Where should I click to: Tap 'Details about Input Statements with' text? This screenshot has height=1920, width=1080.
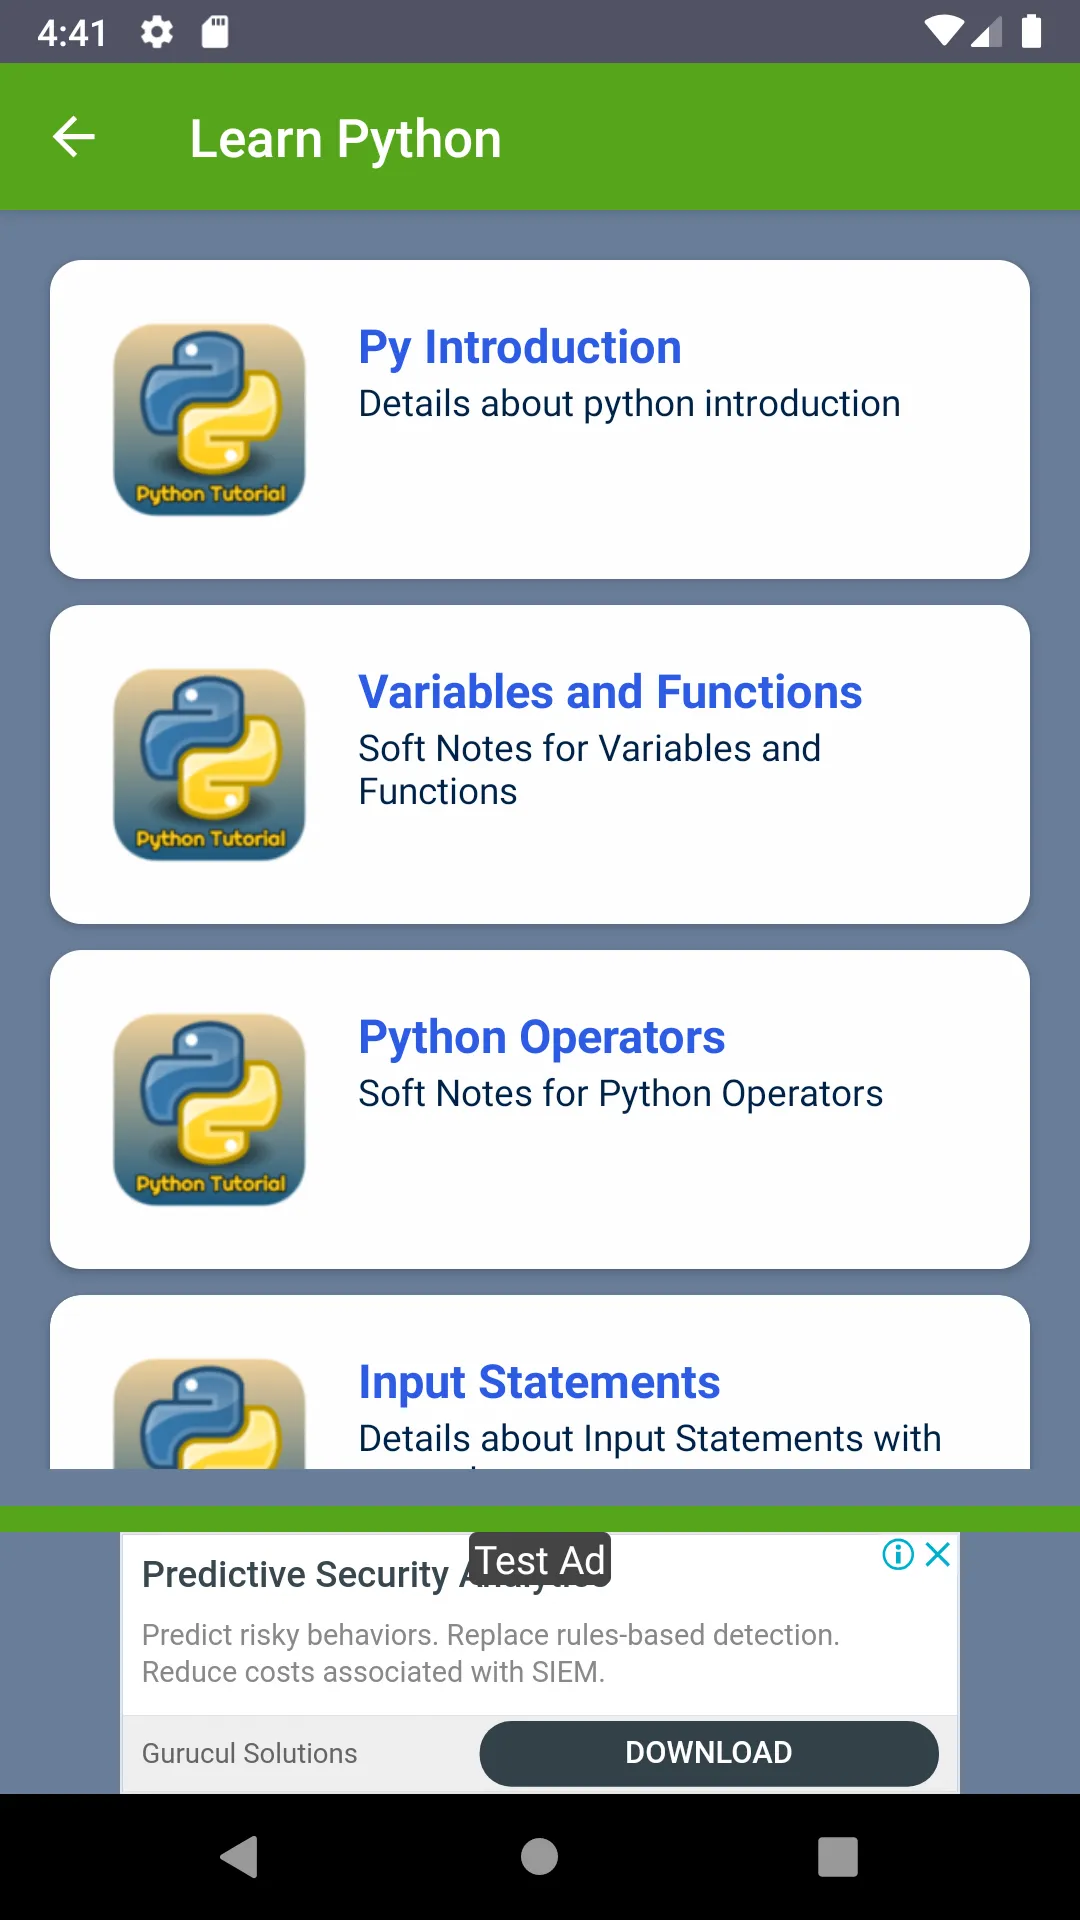pyautogui.click(x=650, y=1439)
